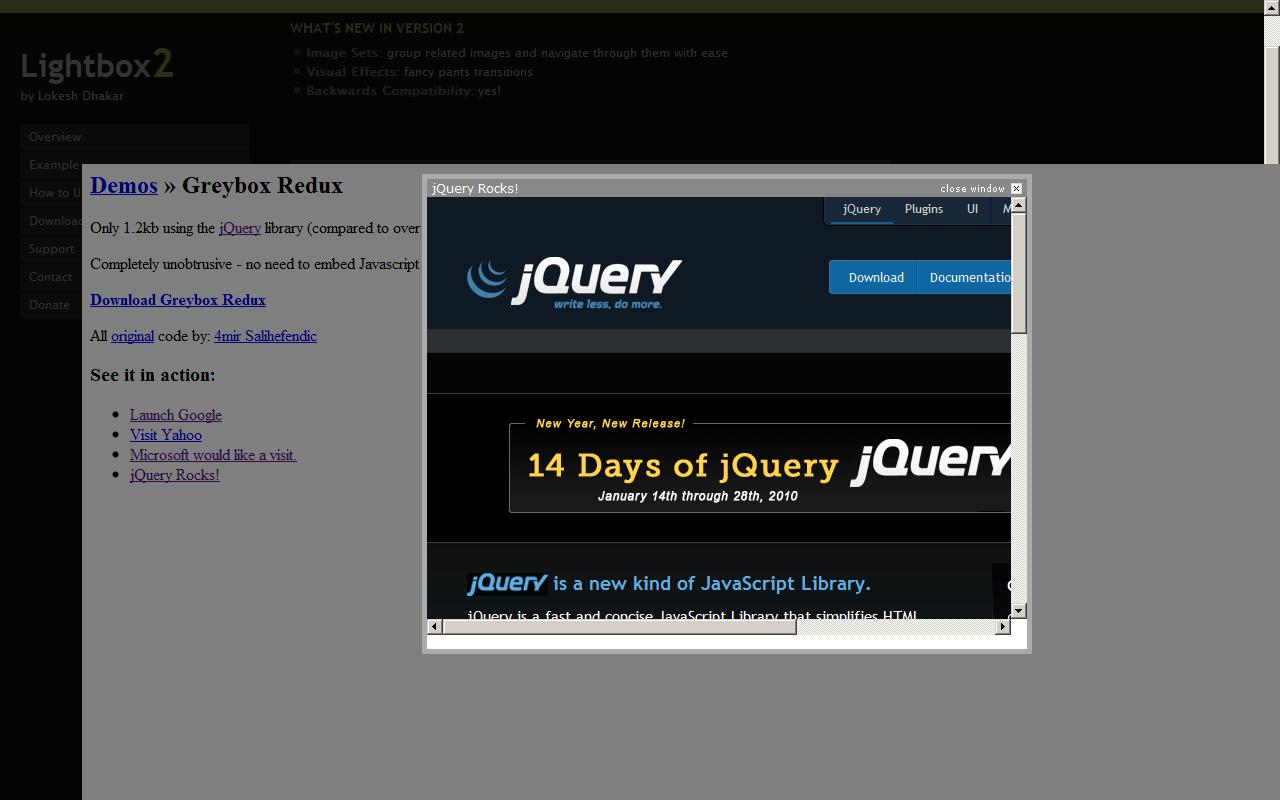
Task: Open the Documentation button
Action: coord(965,278)
